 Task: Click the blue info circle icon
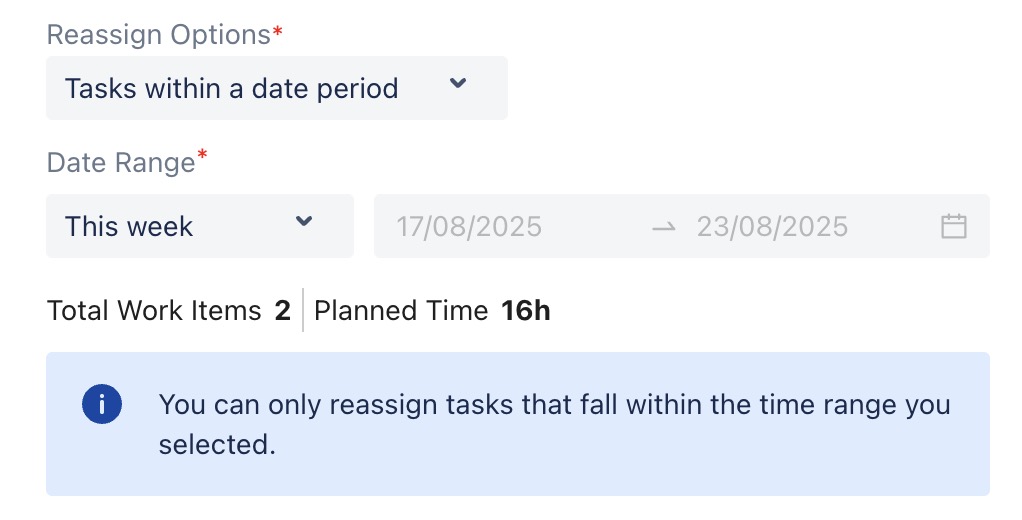point(102,405)
